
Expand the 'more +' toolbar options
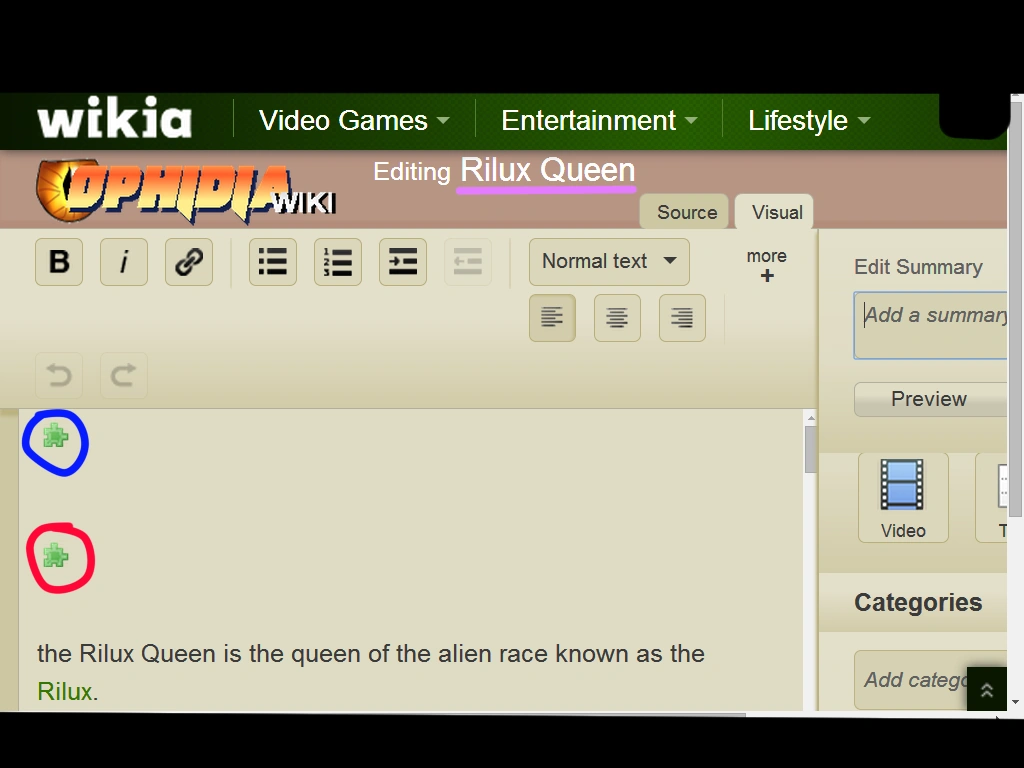765,265
